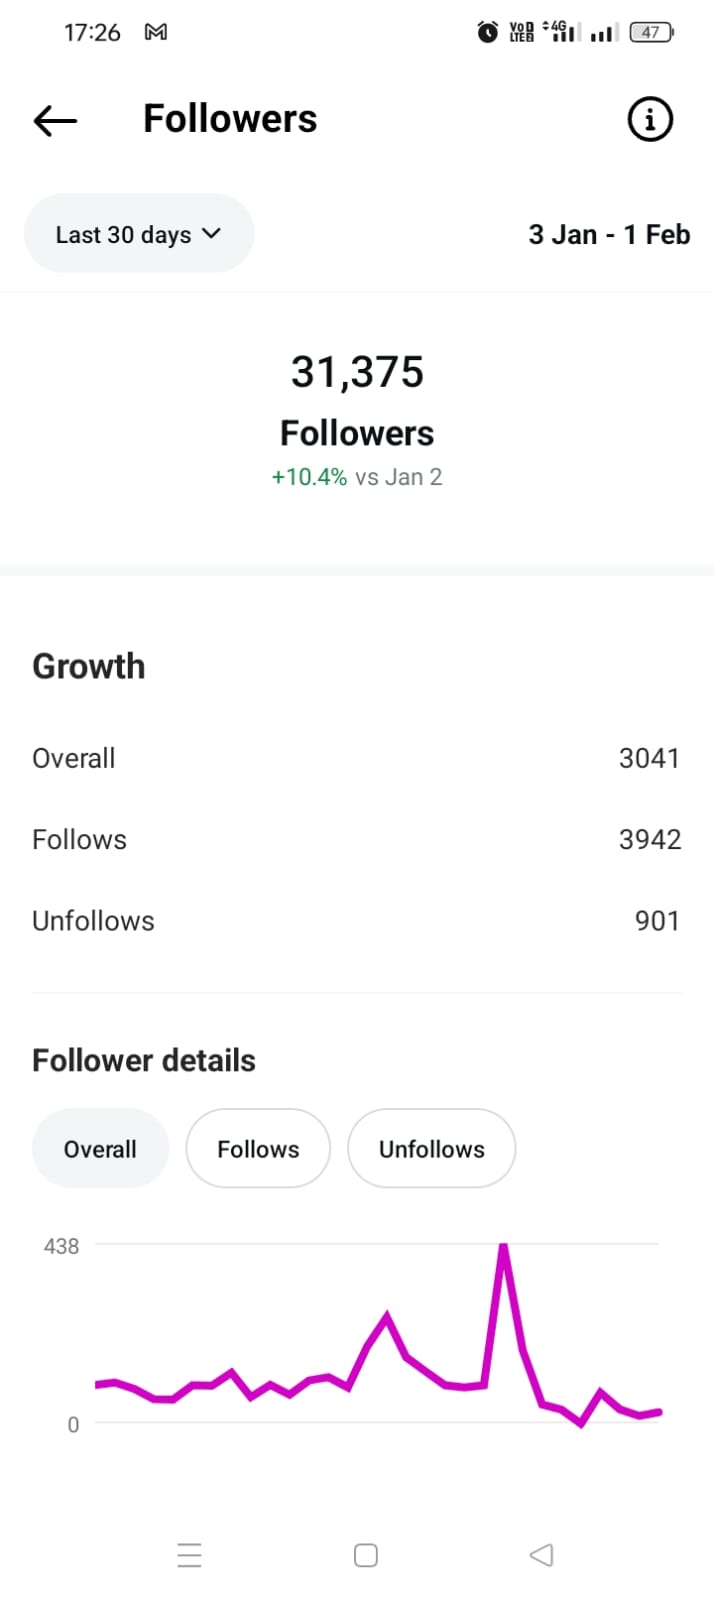Tap the Overall growth row showing 3041
This screenshot has height=1599, width=714.
pyautogui.click(x=357, y=758)
